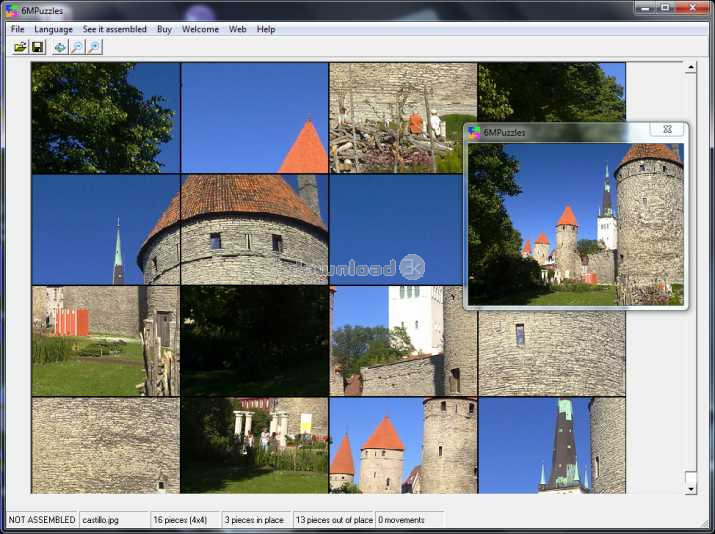Open a puzzle with the folder icon
Screen dimensions: 715x534
pyautogui.click(x=21, y=47)
